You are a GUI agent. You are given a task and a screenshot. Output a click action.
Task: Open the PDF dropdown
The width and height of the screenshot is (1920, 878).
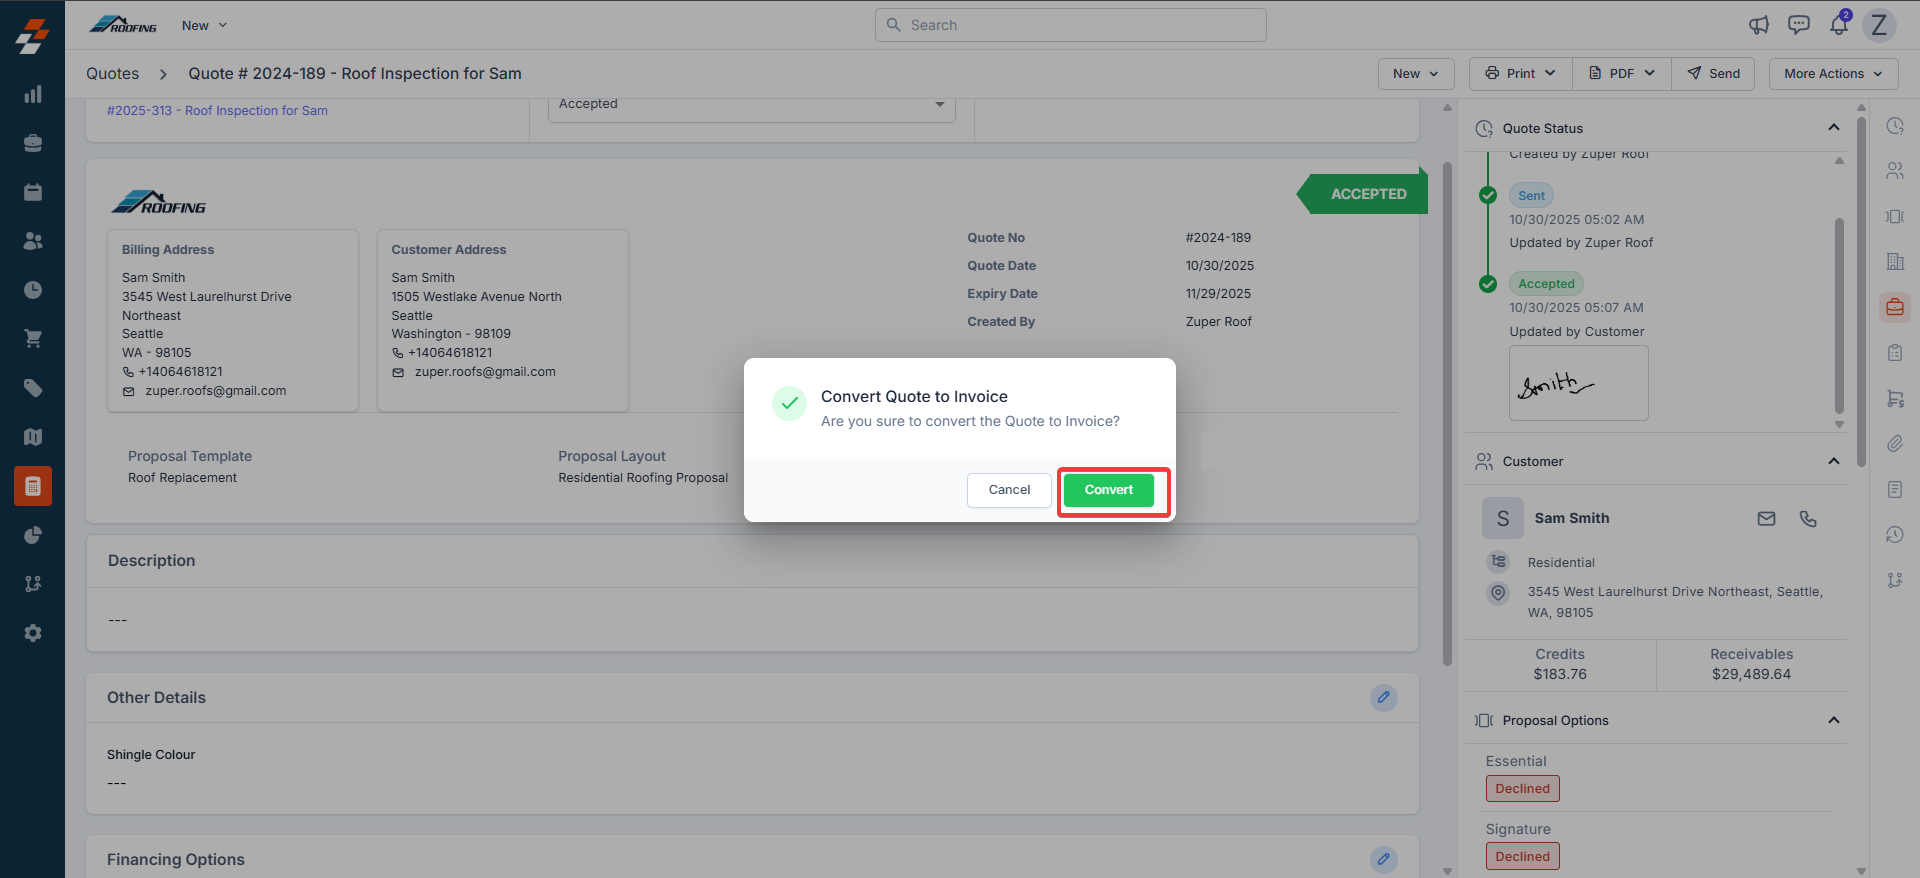[1622, 74]
